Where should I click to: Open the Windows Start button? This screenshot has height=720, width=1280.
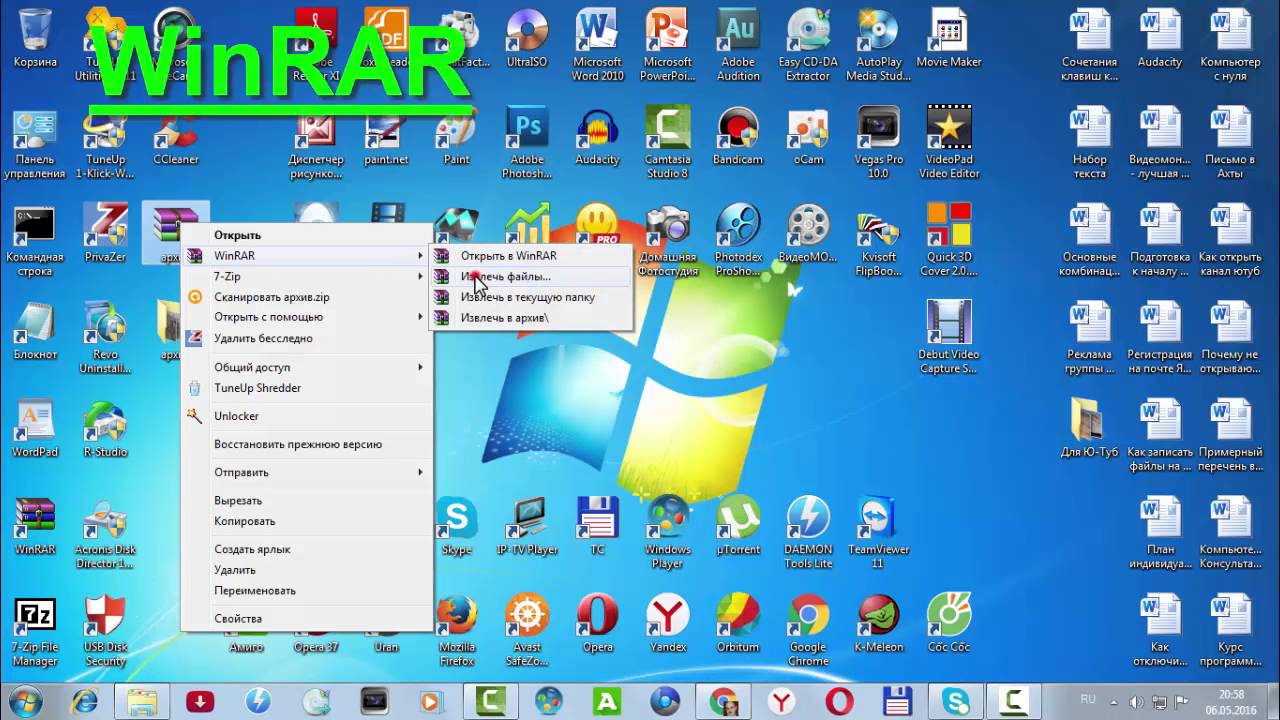[25, 701]
